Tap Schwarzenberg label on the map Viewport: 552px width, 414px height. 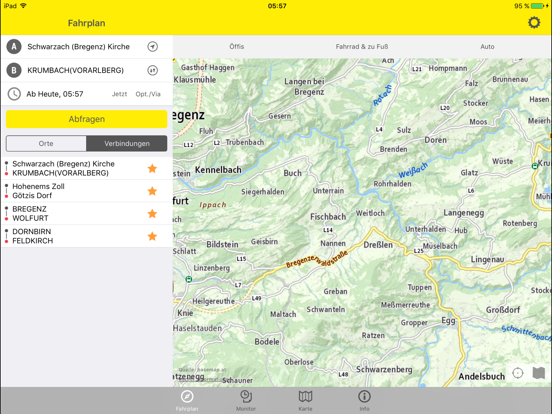[x=384, y=370]
